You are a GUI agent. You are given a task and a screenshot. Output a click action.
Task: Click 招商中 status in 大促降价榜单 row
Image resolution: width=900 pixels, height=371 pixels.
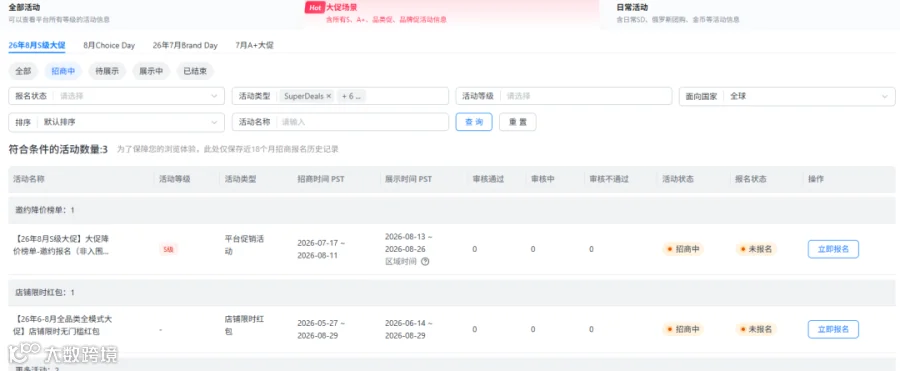click(x=683, y=249)
